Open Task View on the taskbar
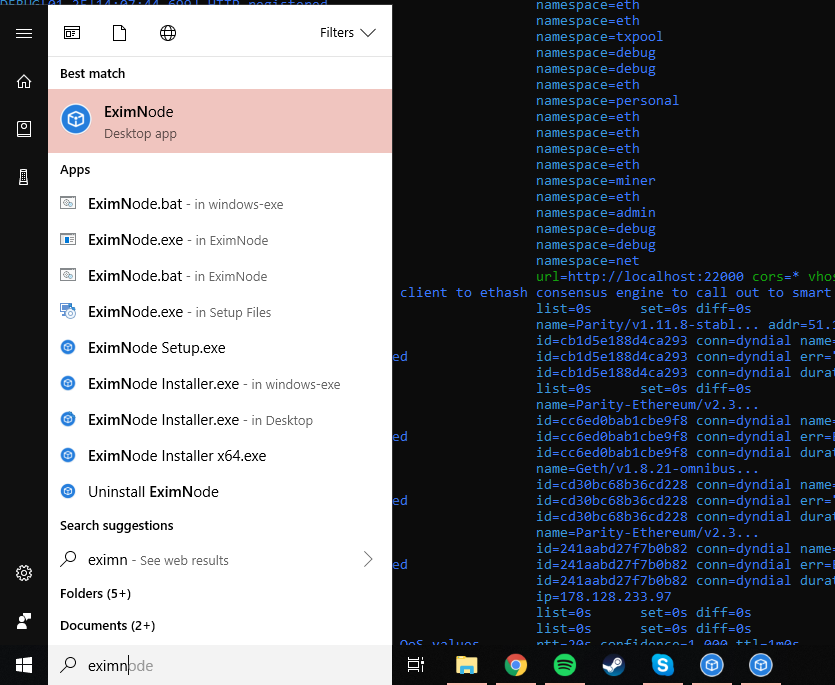This screenshot has height=685, width=835. (x=415, y=665)
